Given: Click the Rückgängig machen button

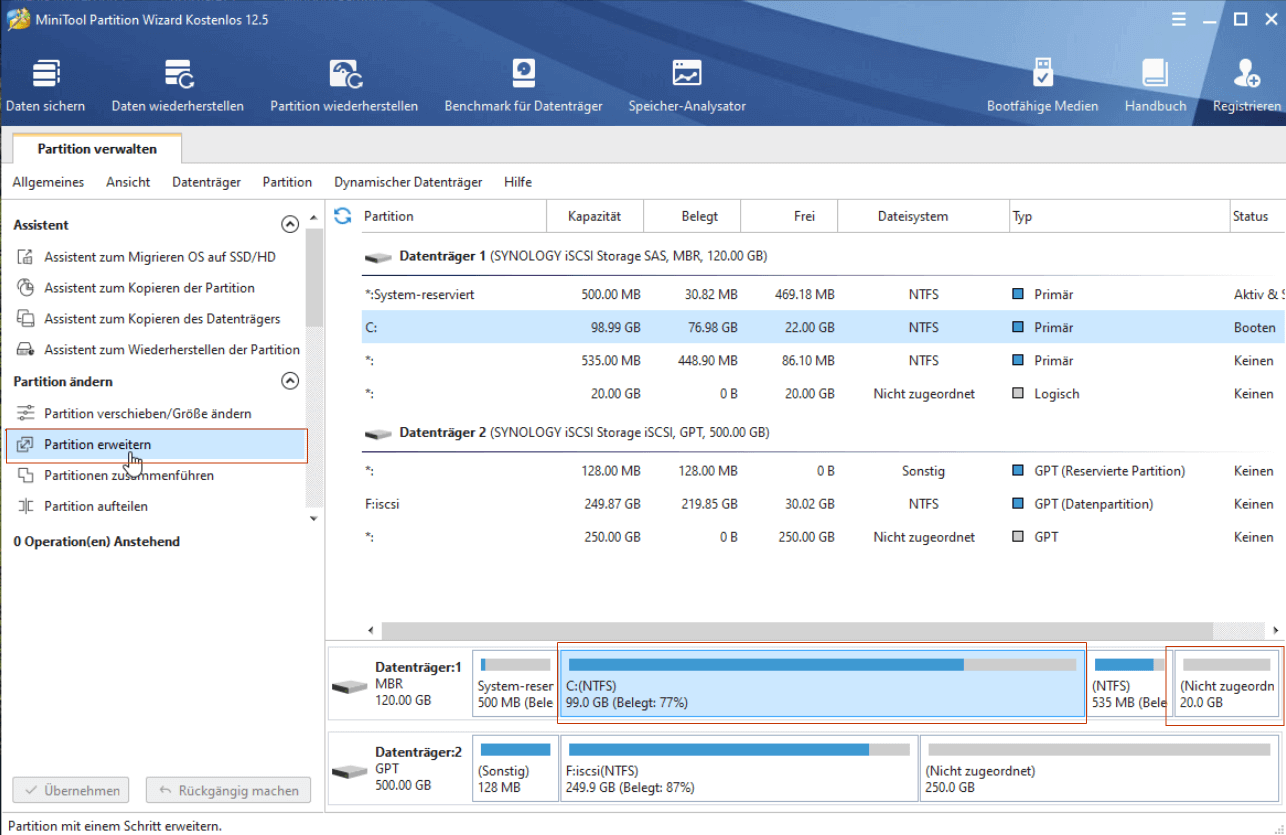Looking at the screenshot, I should click(x=228, y=790).
